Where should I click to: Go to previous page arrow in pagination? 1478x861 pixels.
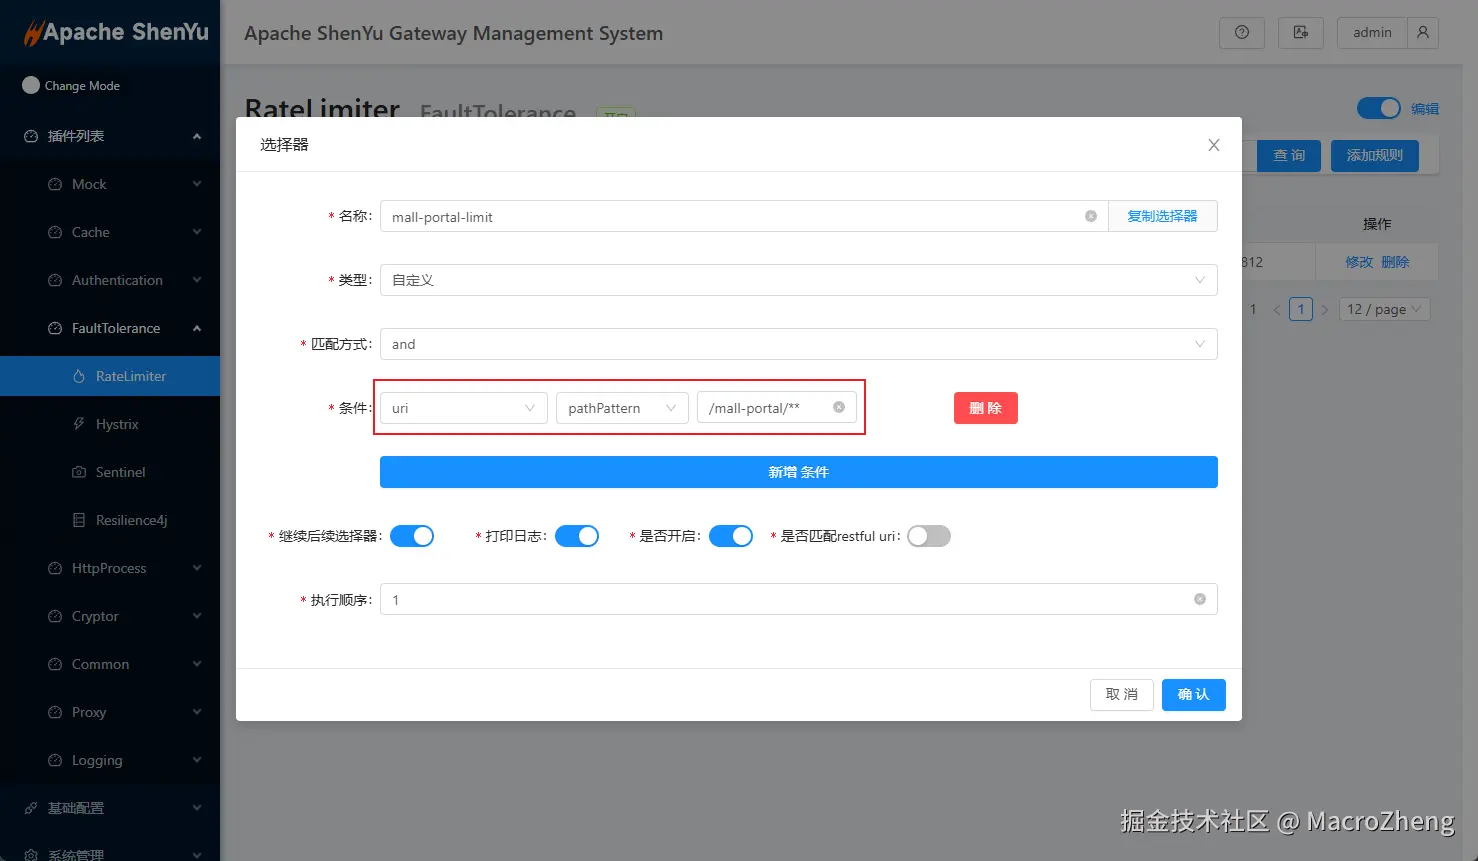coord(1277,310)
